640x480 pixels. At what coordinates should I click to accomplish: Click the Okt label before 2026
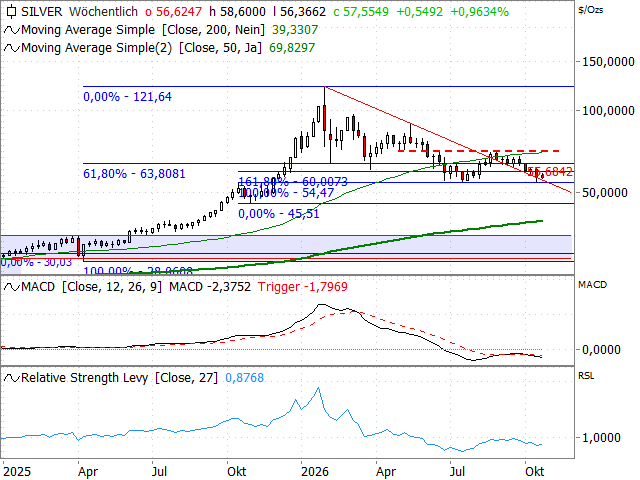click(x=236, y=472)
